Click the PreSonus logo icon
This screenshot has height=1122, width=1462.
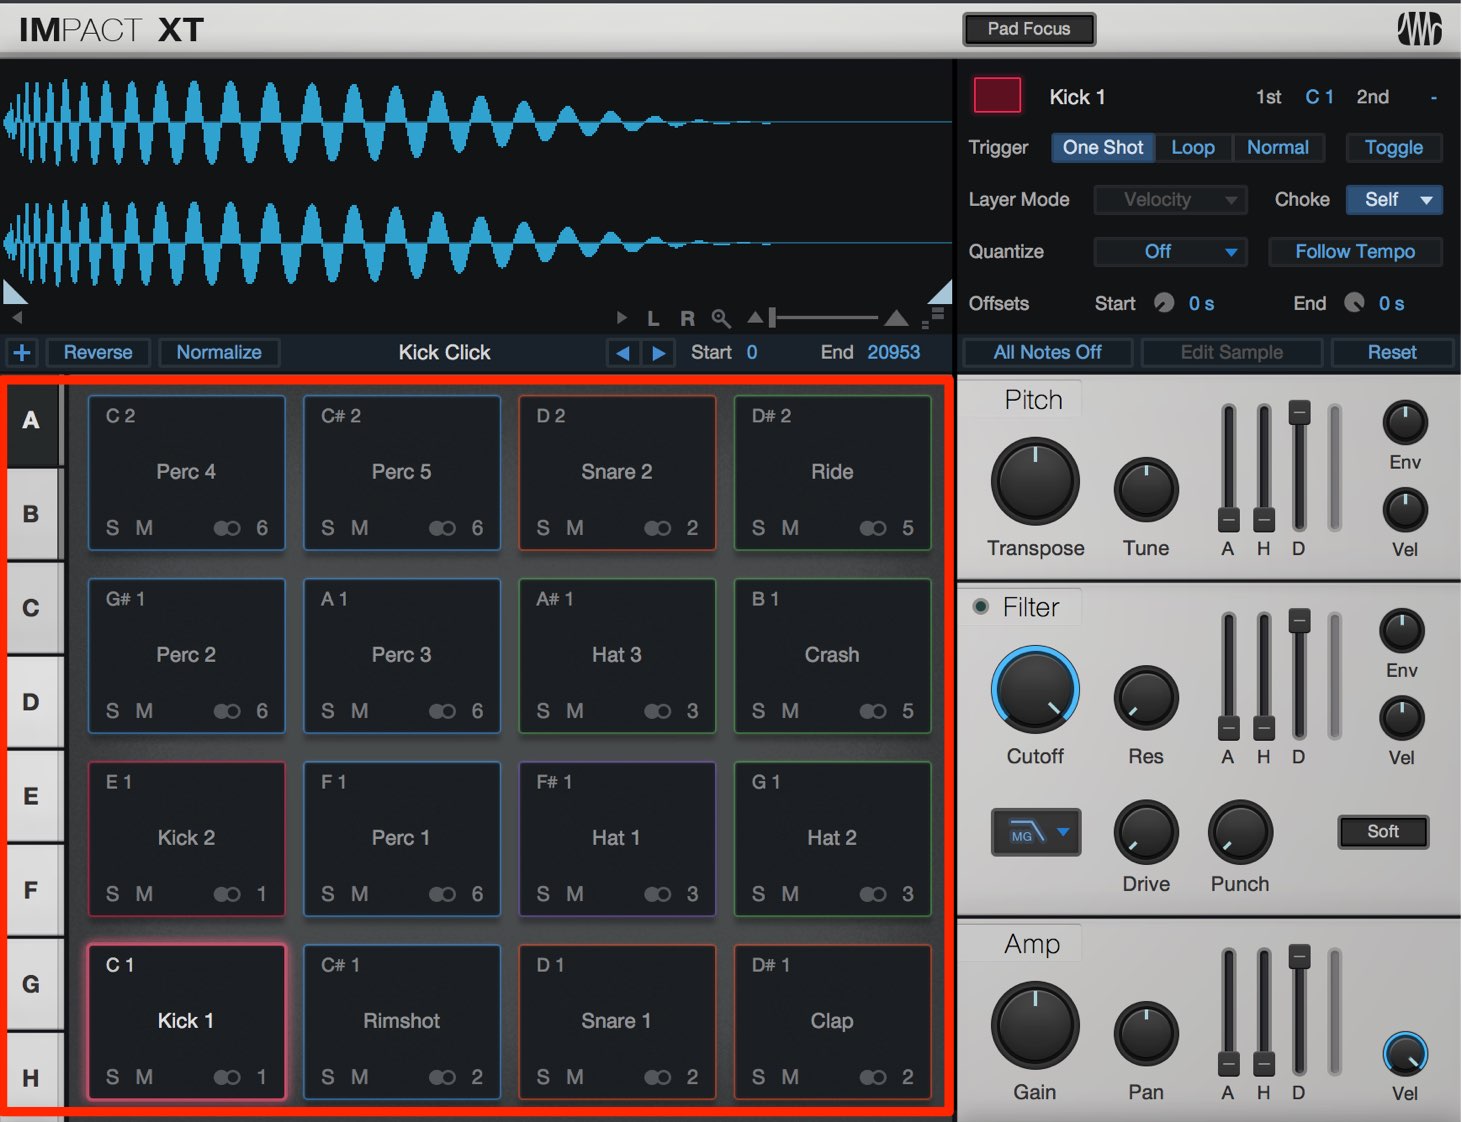click(1418, 29)
